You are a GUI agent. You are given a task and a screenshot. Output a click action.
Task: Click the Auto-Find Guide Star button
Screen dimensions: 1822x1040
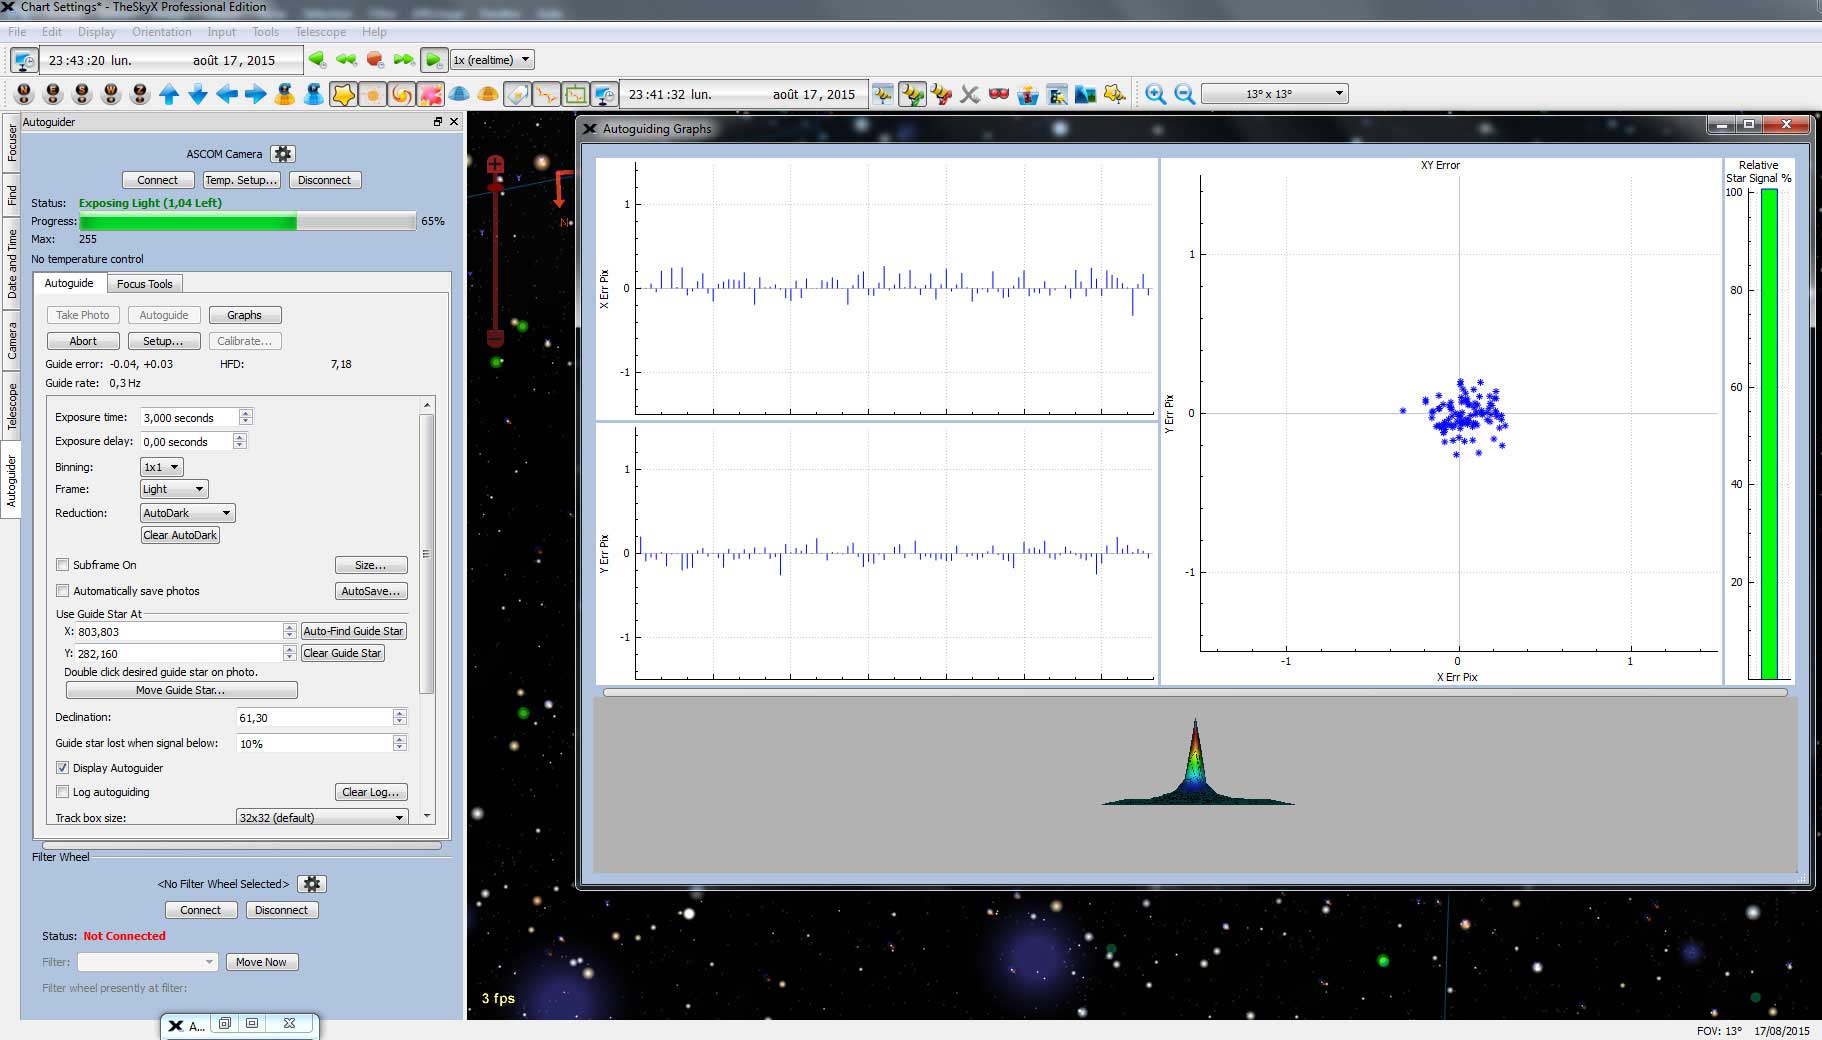point(354,630)
